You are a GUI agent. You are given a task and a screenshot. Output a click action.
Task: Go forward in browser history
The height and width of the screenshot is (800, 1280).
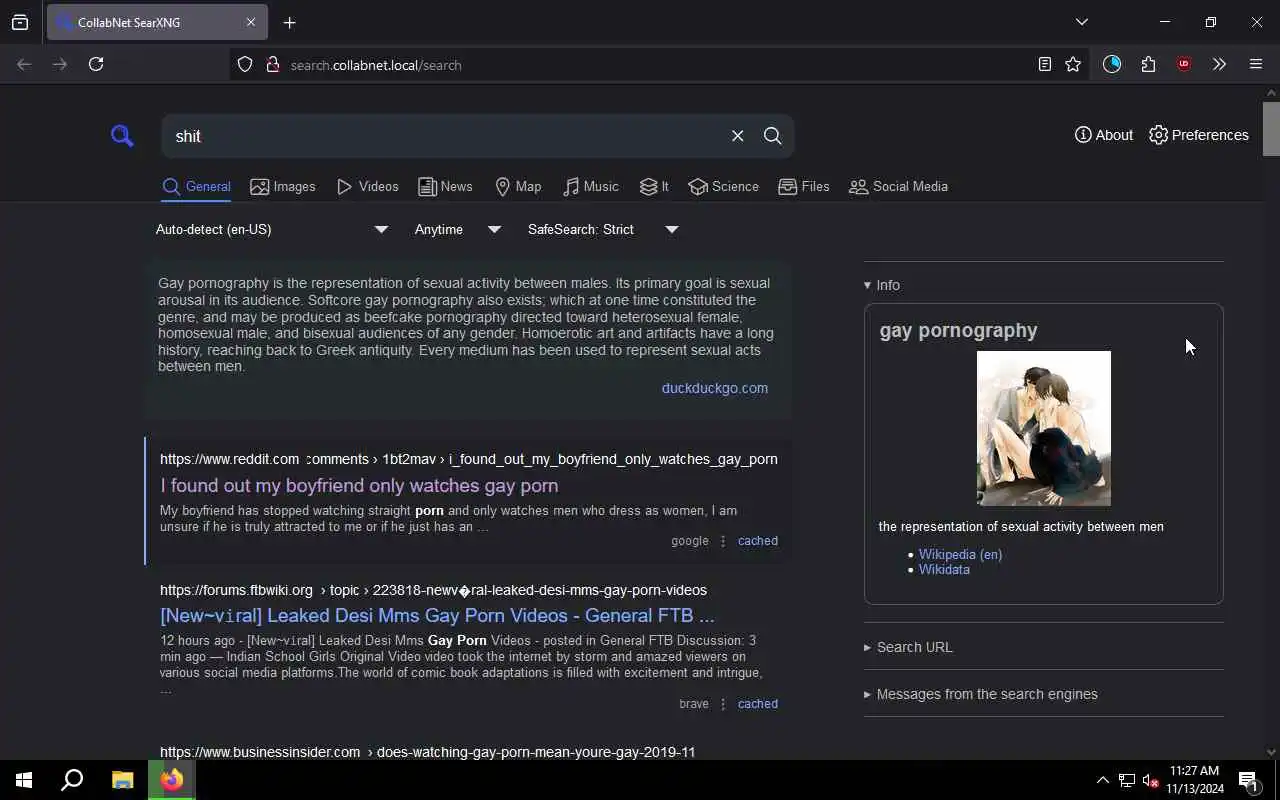tap(60, 64)
